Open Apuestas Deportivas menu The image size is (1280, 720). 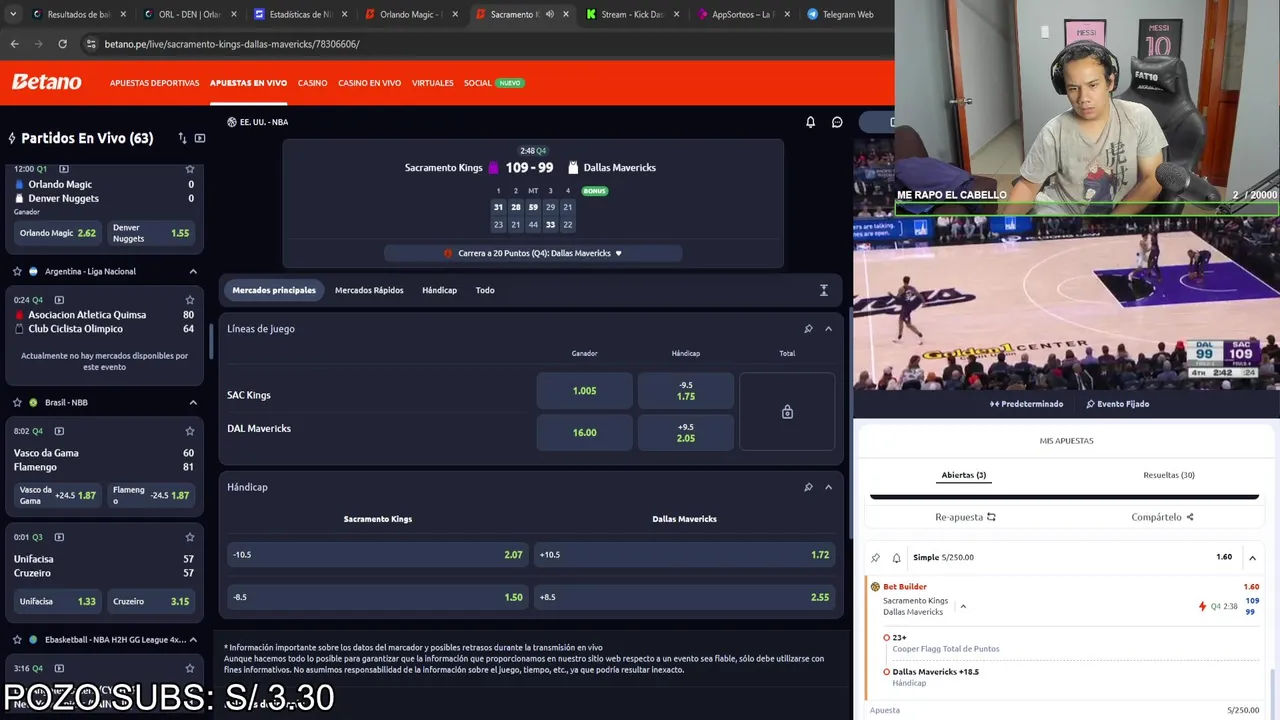coord(154,83)
